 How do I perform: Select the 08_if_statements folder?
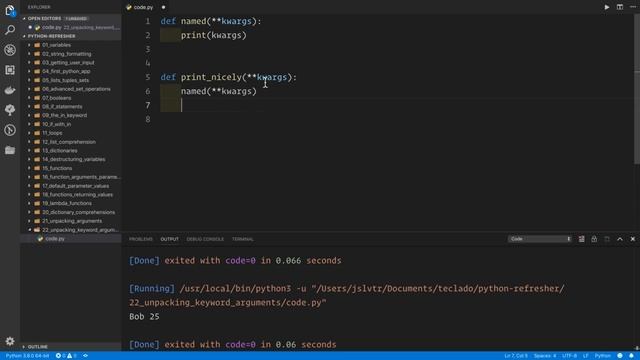pos(62,107)
